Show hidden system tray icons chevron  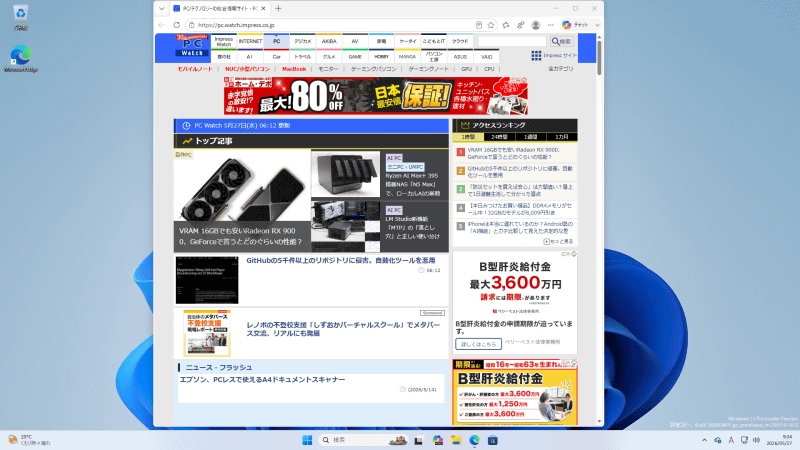pyautogui.click(x=705, y=440)
